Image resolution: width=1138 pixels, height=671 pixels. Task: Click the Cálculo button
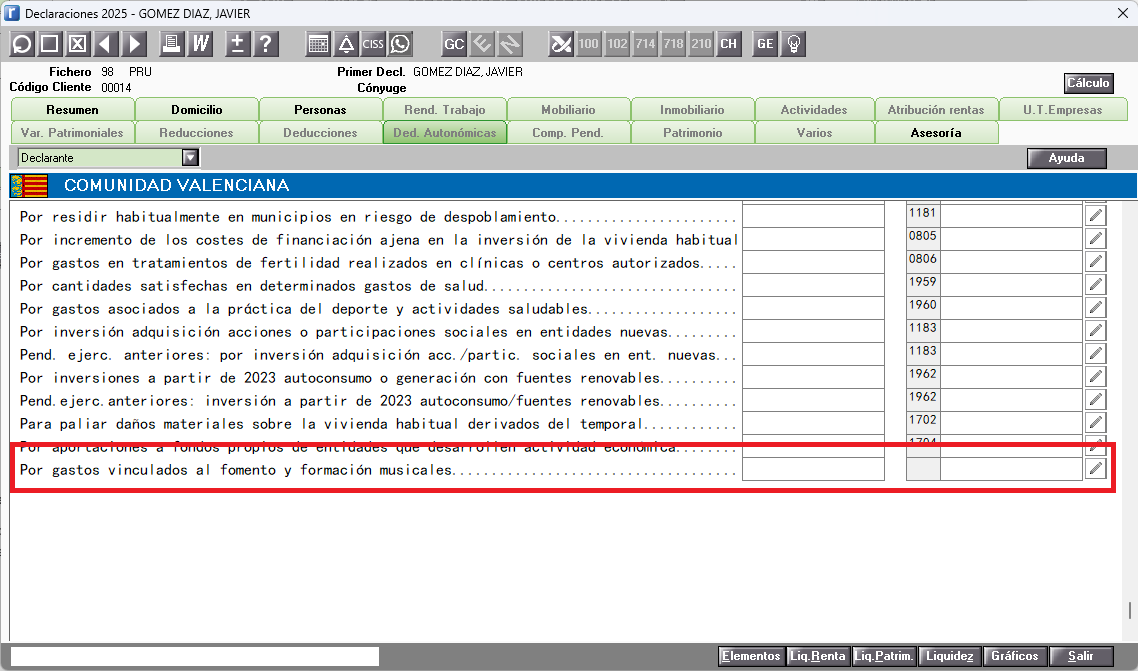pos(1088,83)
